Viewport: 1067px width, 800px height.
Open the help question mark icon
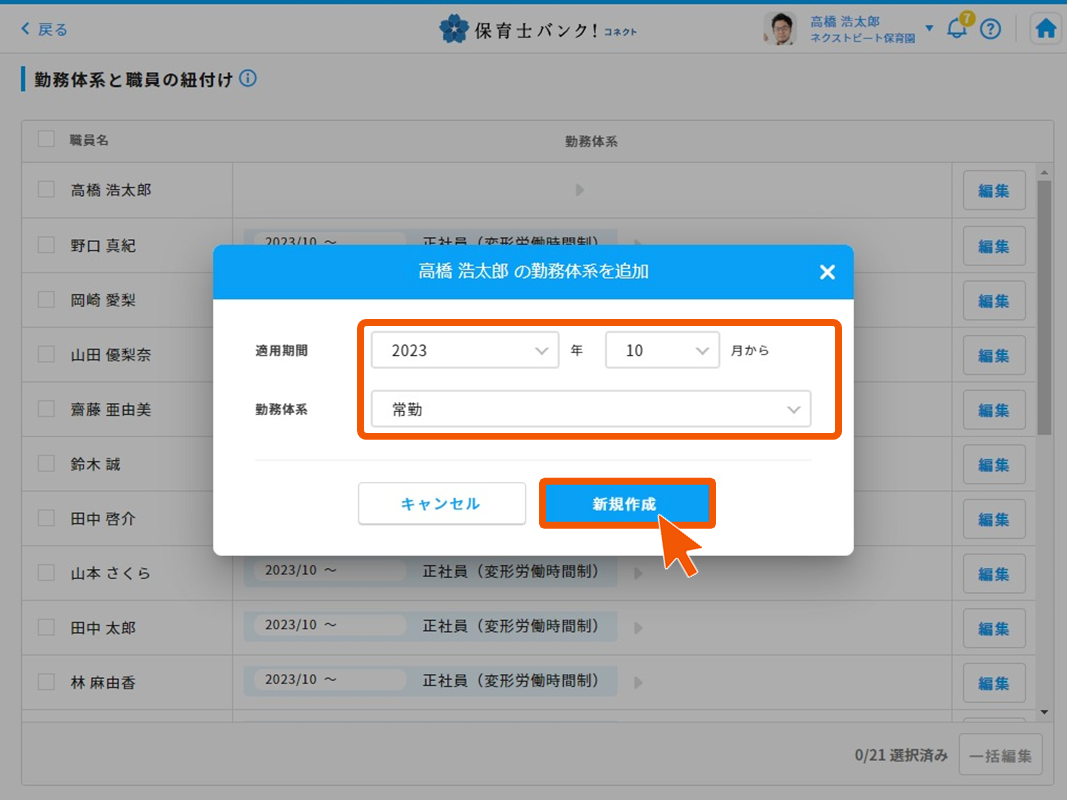990,29
